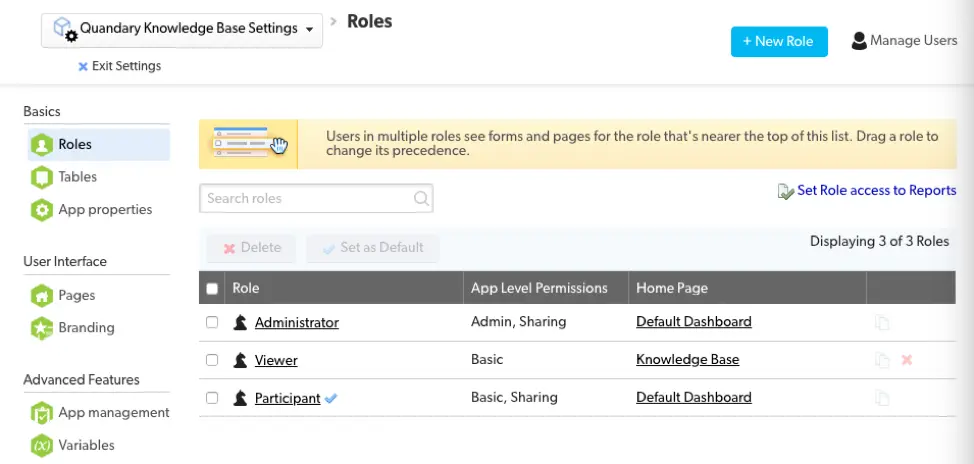Click the Manage Users person icon
The width and height of the screenshot is (974, 464).
[859, 41]
